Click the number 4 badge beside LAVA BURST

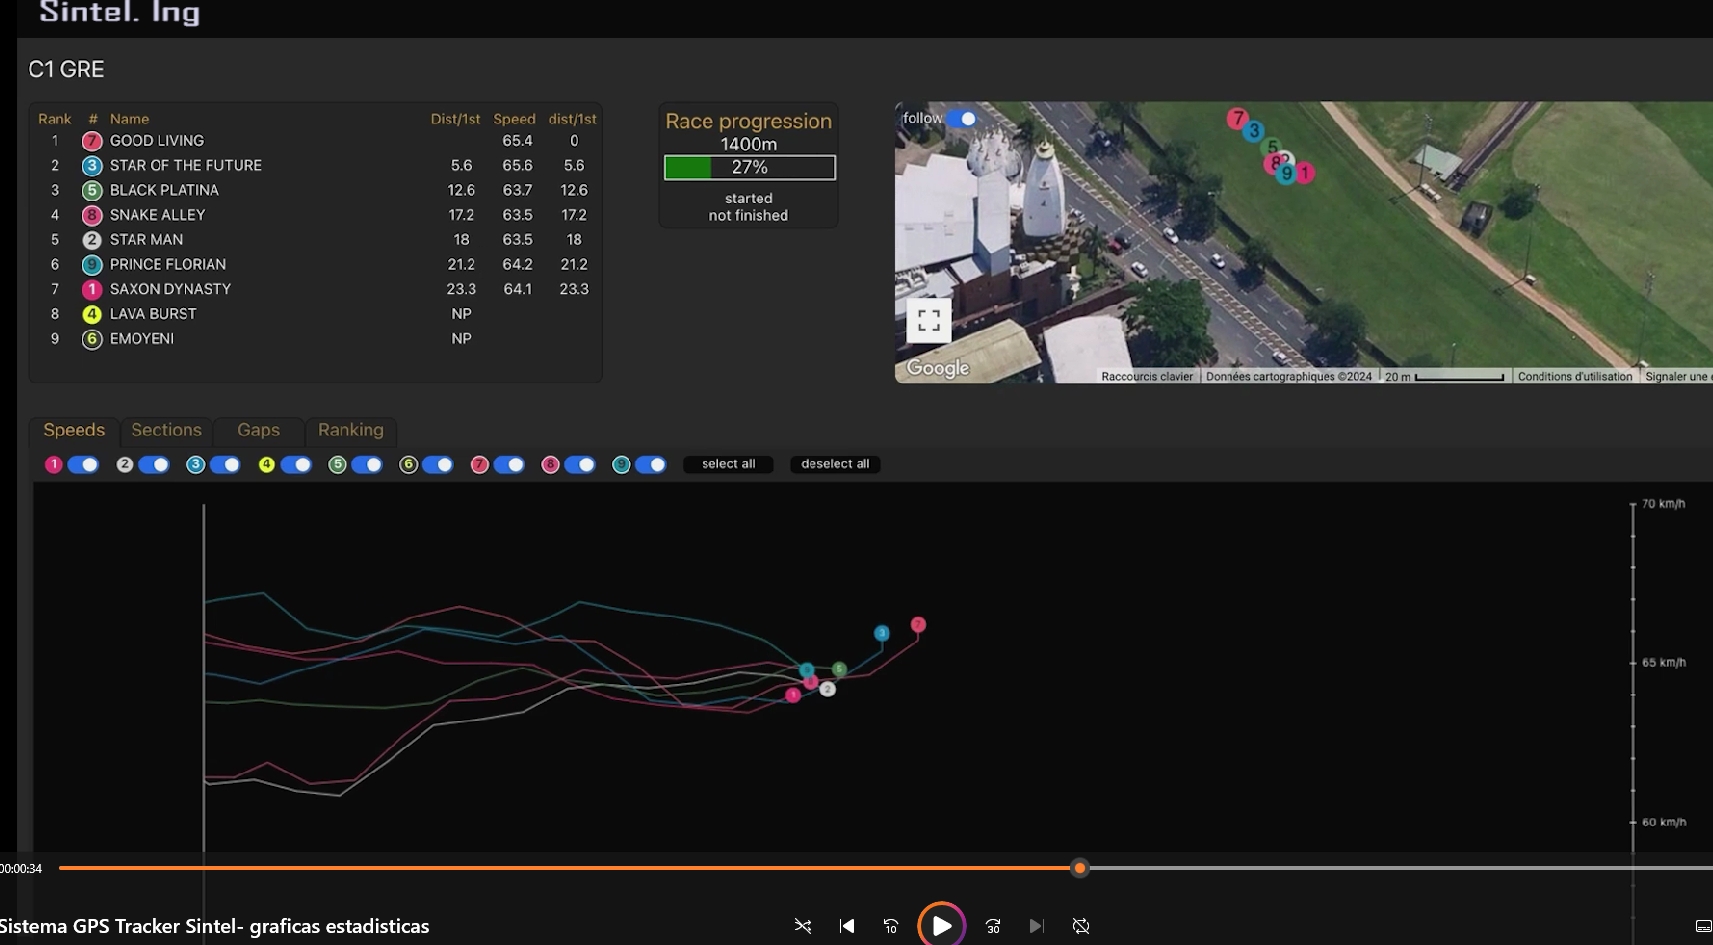[x=91, y=314]
